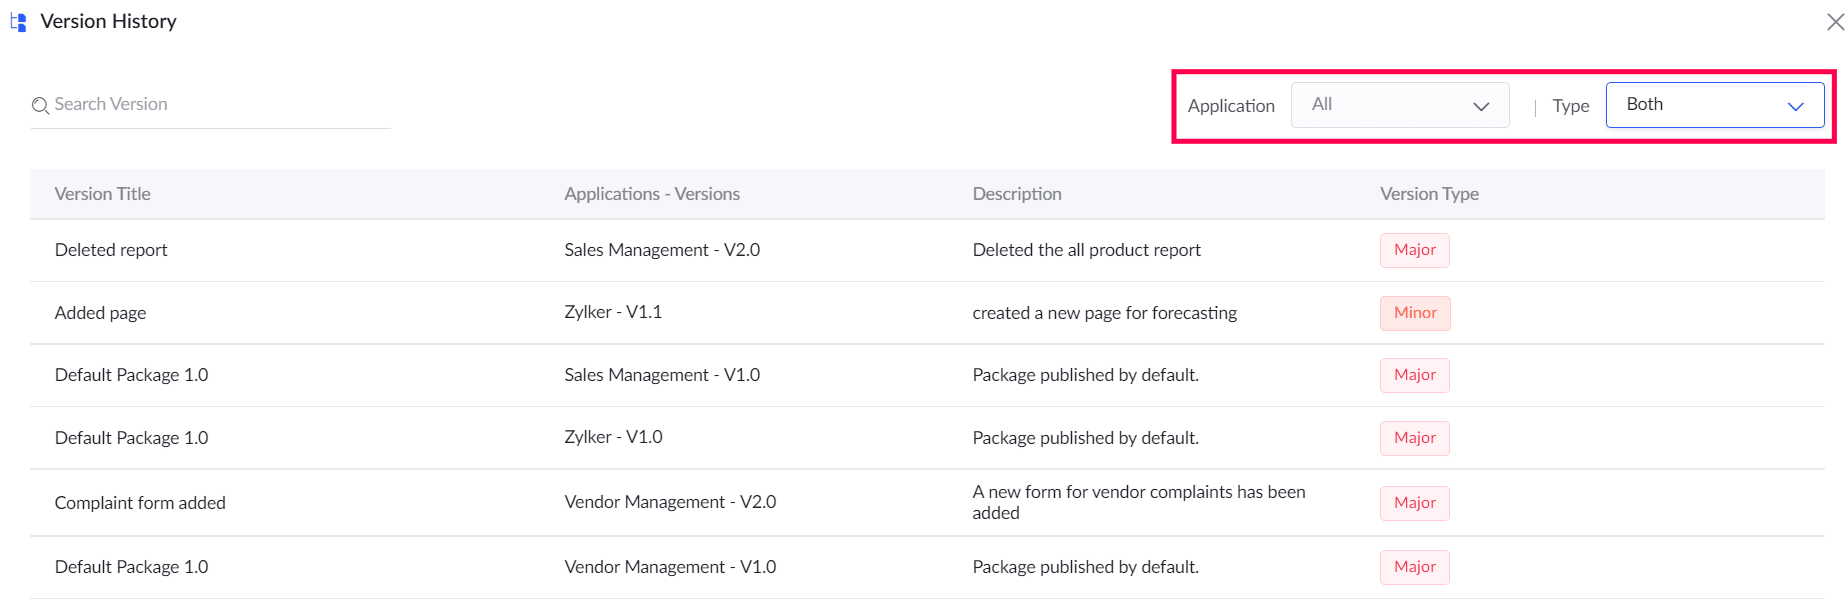Click the Major badge for Deleted report
Screen dimensions: 1847x614
(1414, 250)
